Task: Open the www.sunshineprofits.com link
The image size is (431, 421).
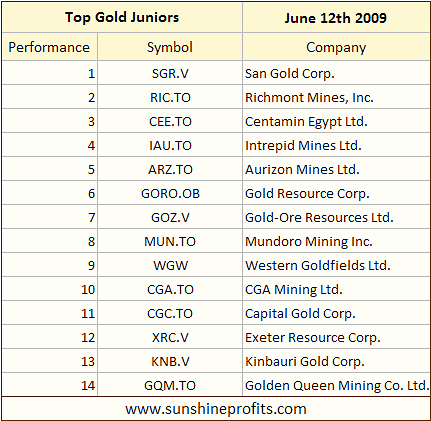Action: pos(216,409)
